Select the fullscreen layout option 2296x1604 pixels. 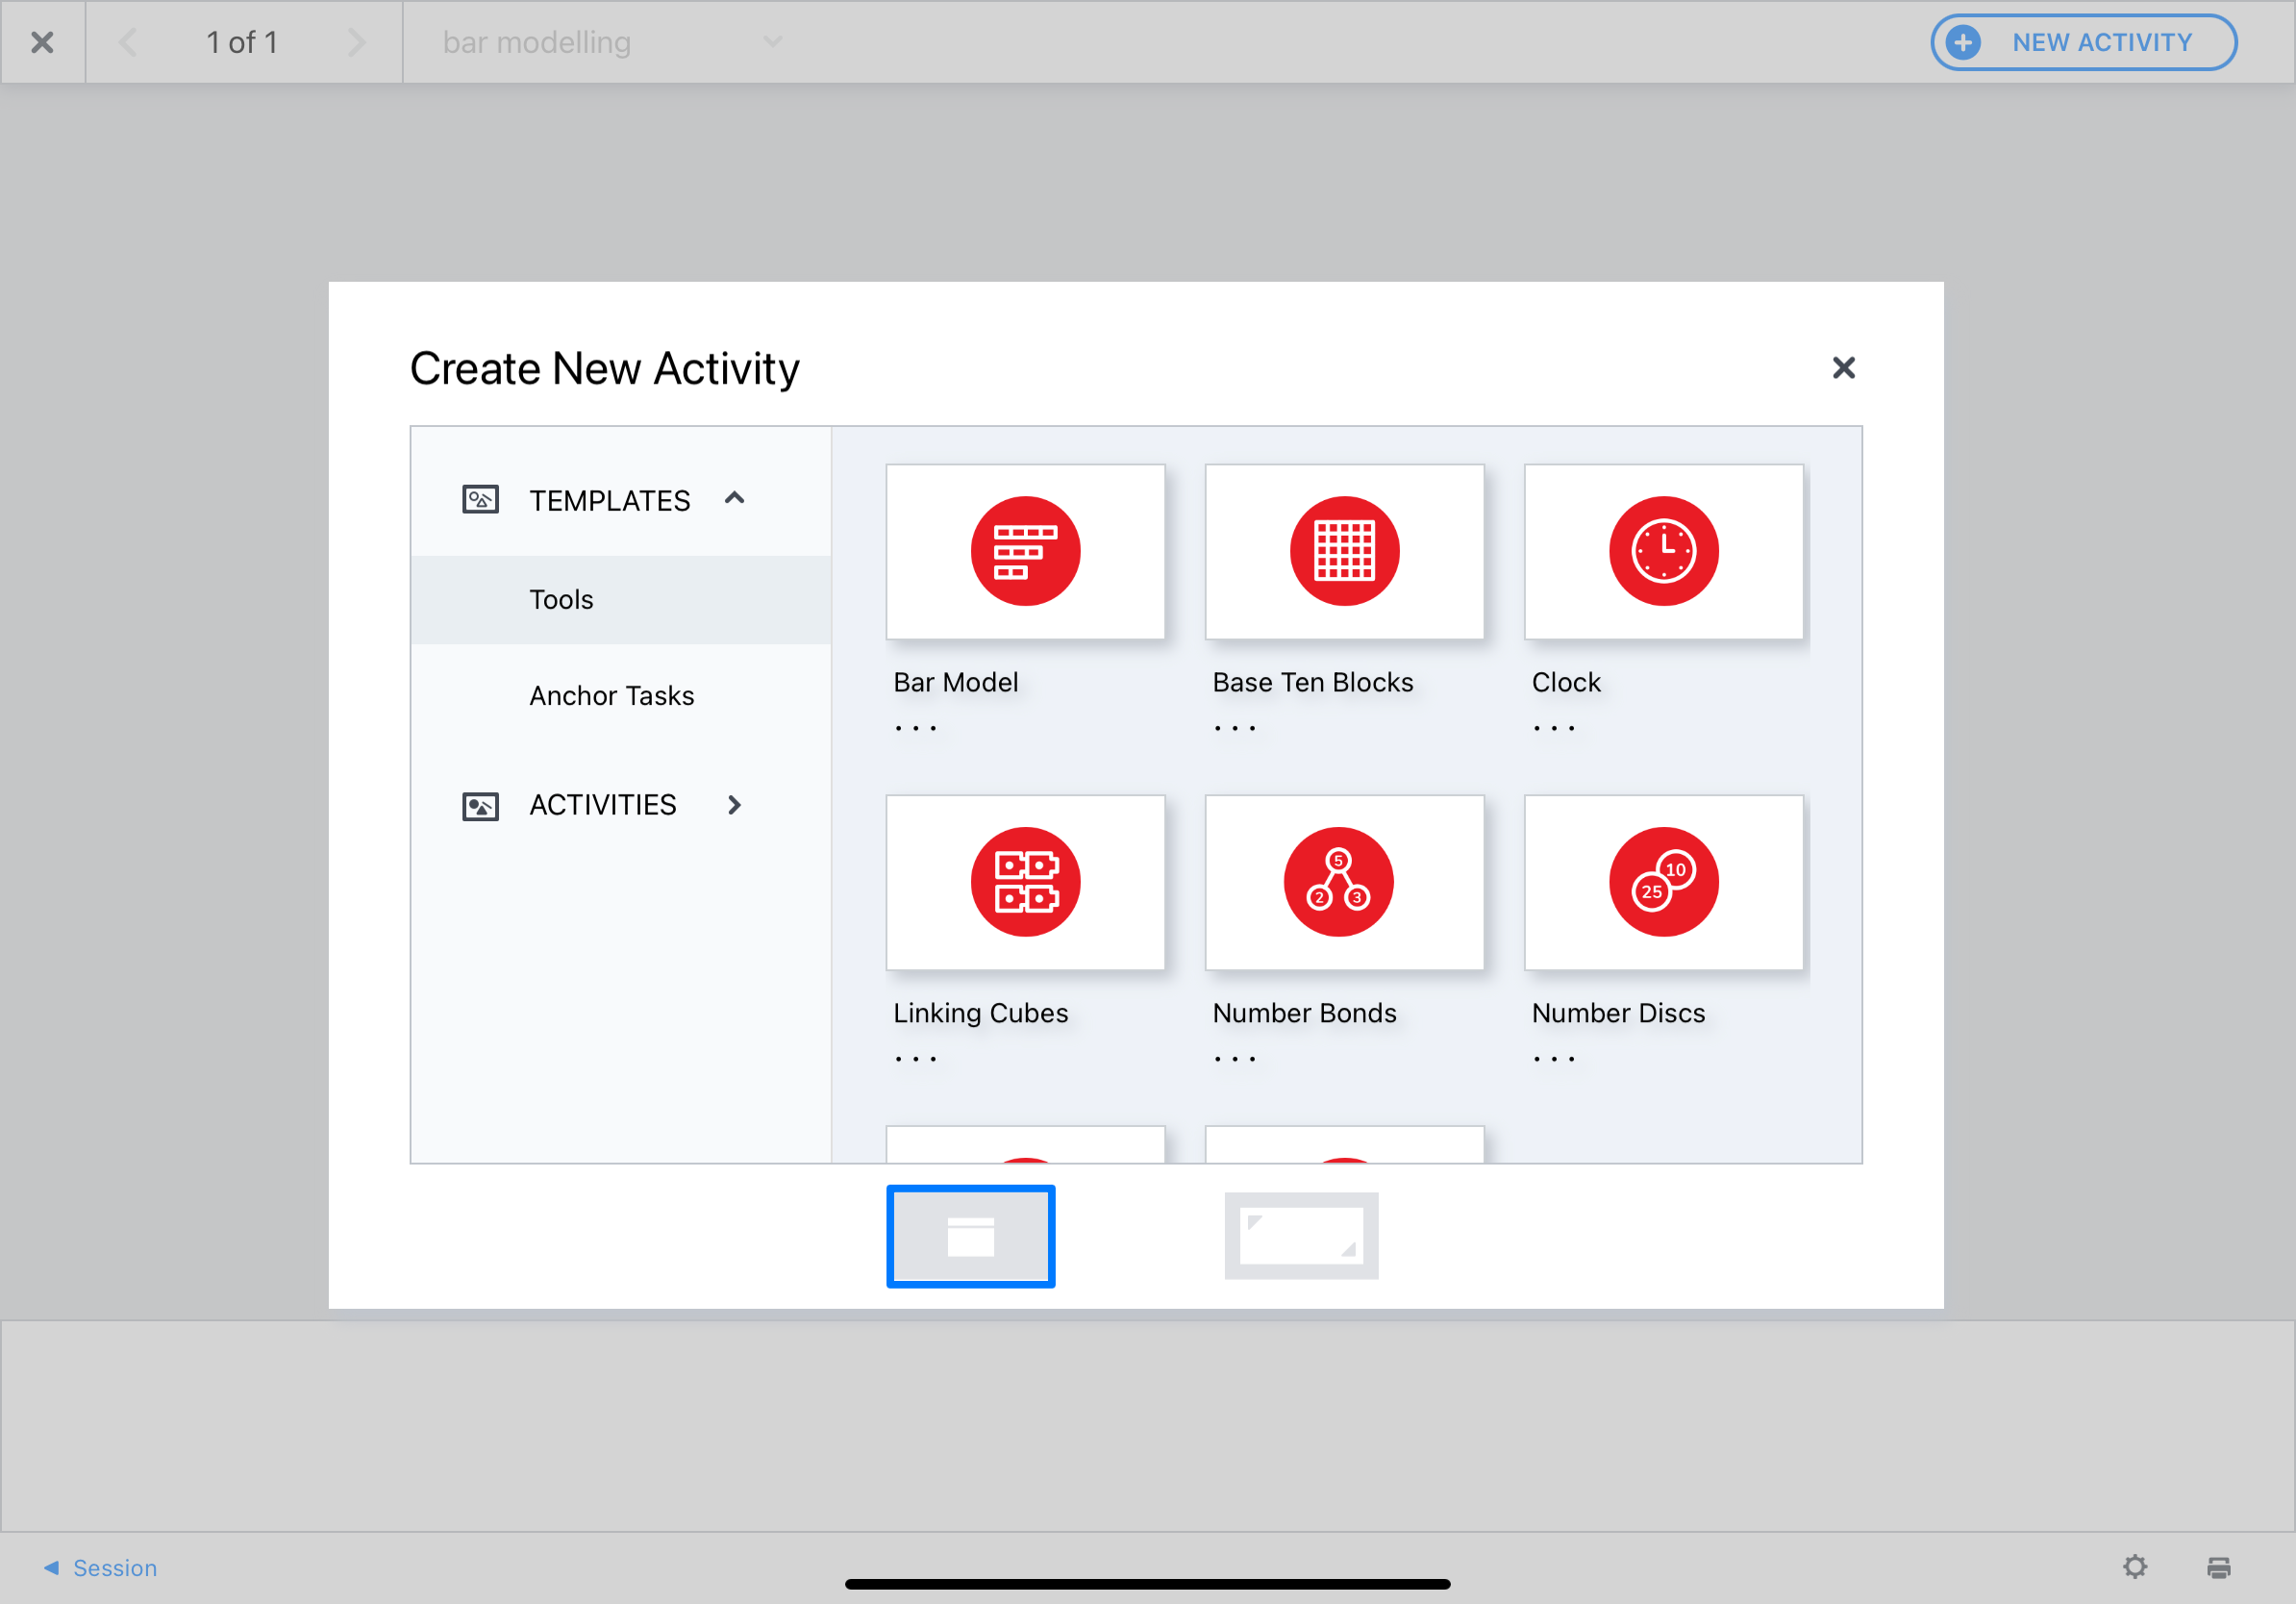click(x=1301, y=1236)
